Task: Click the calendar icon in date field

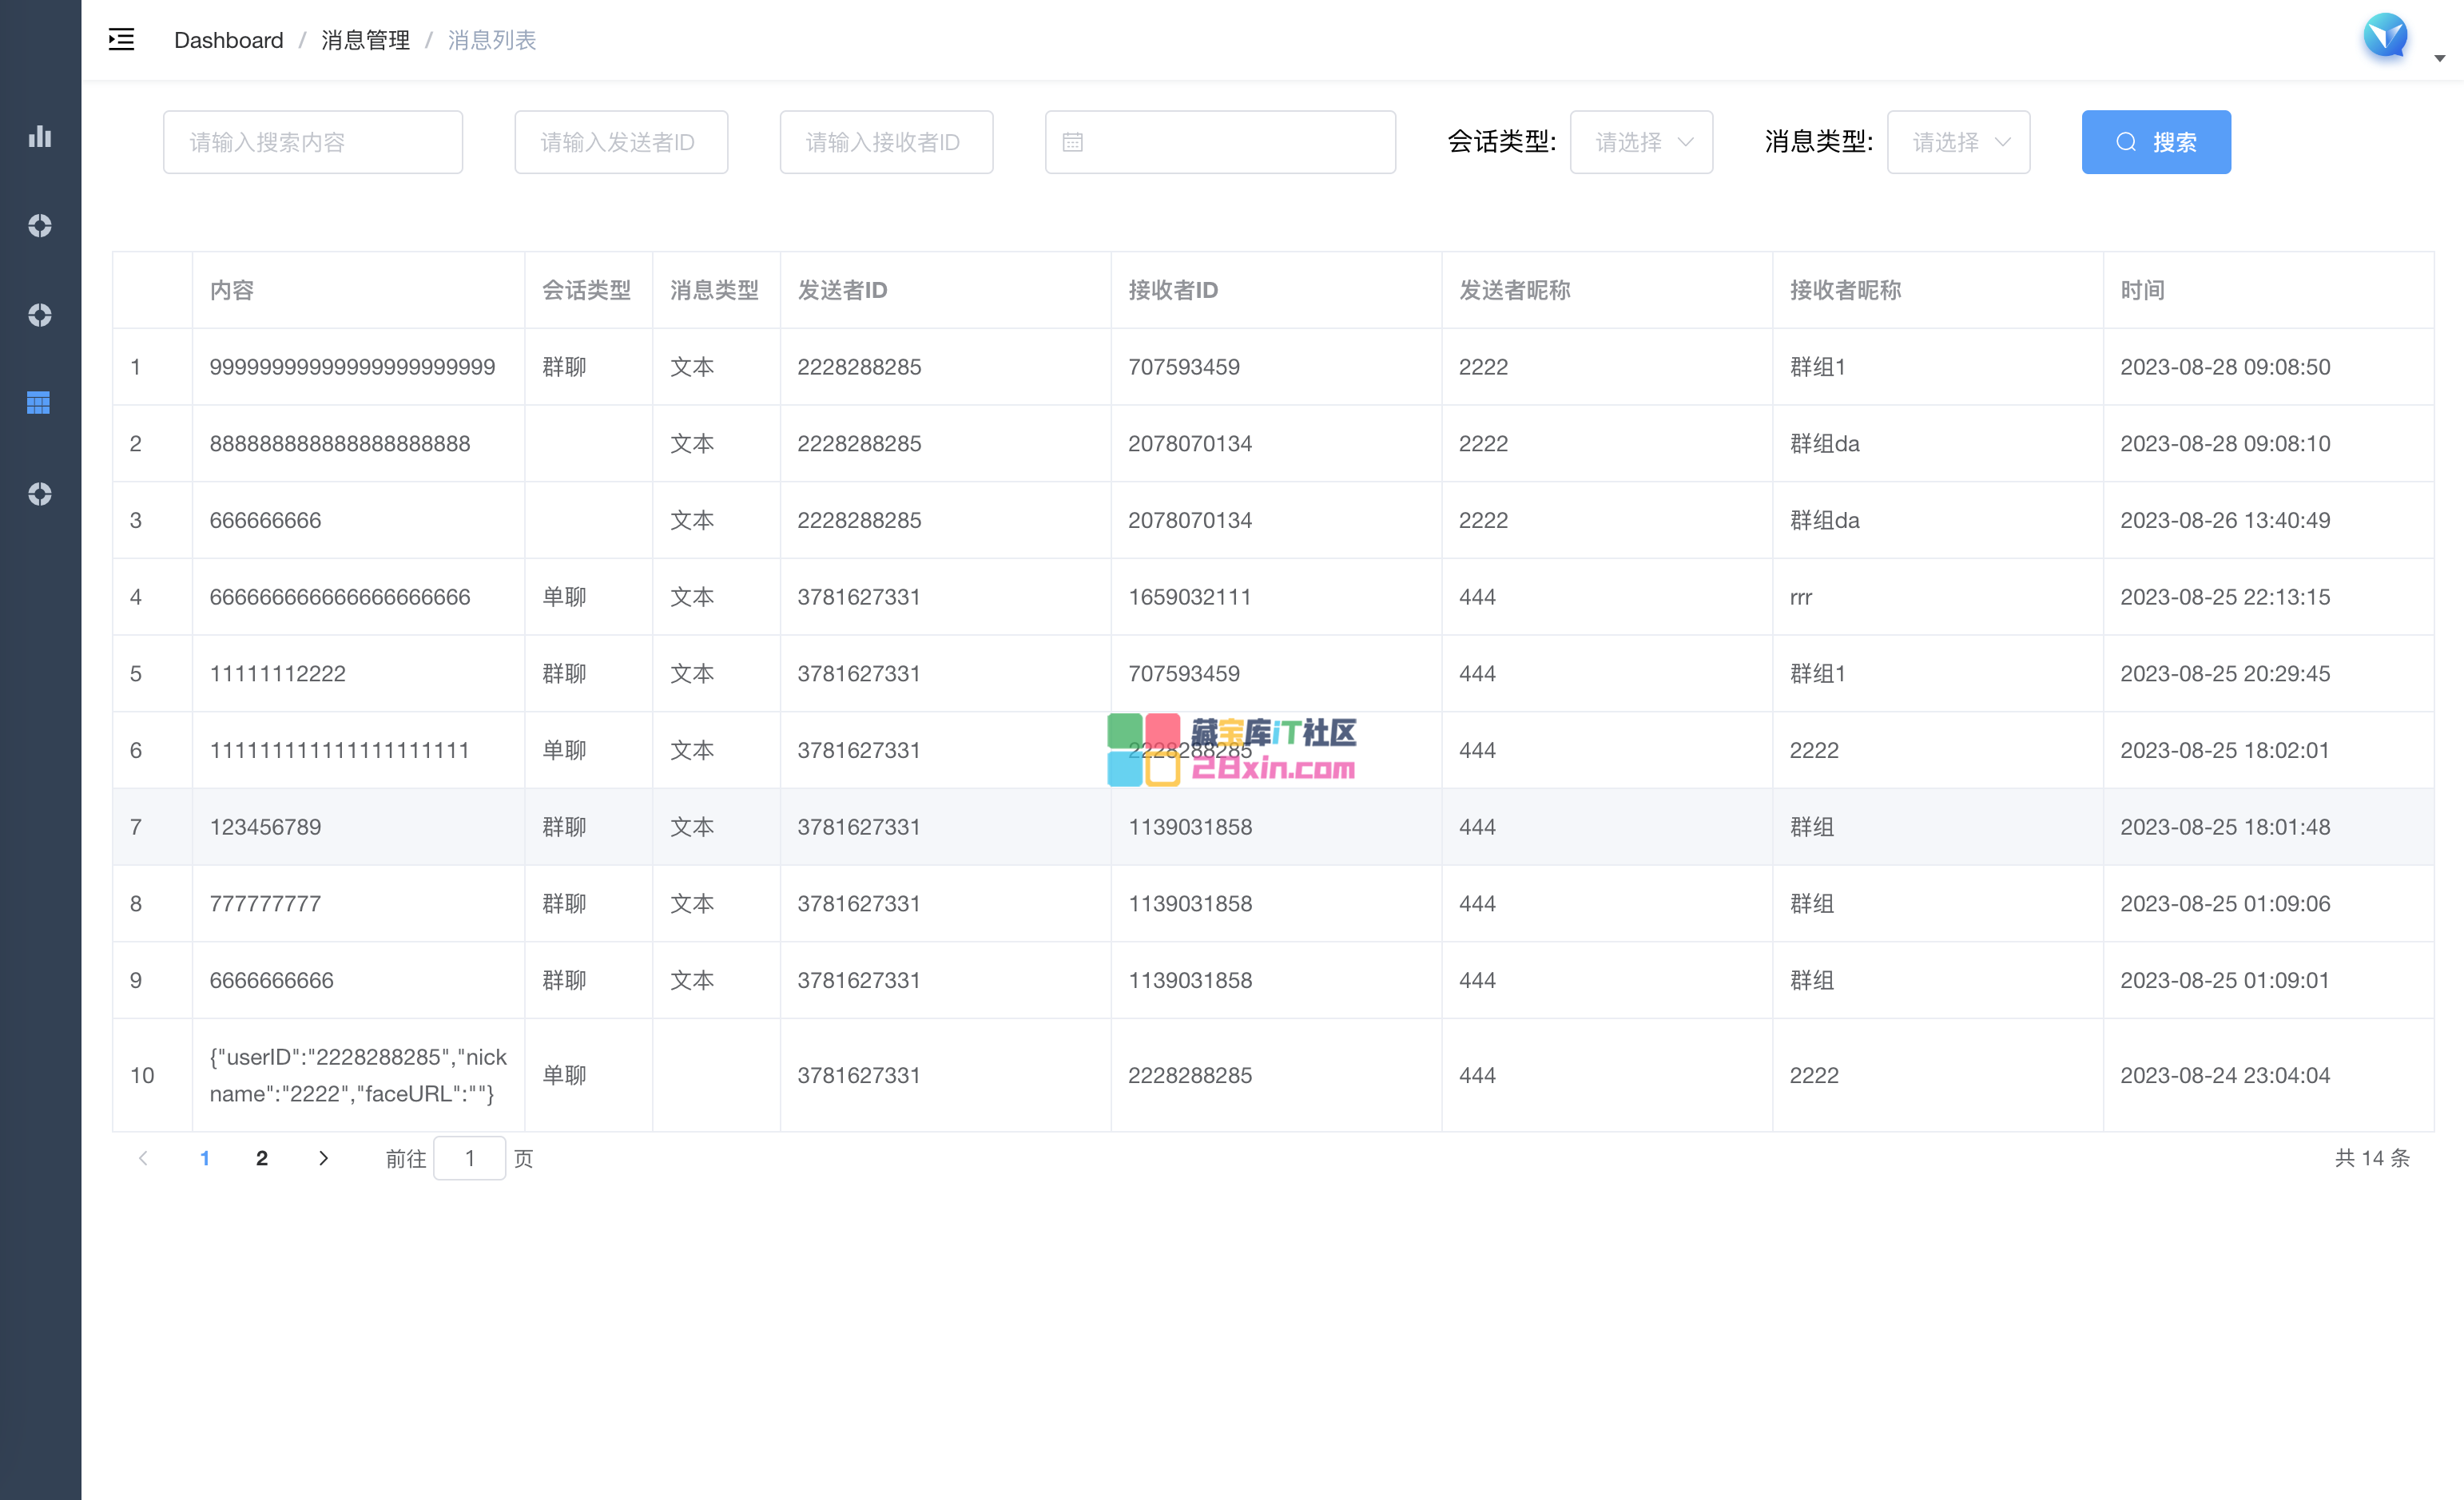Action: pos(1073,142)
